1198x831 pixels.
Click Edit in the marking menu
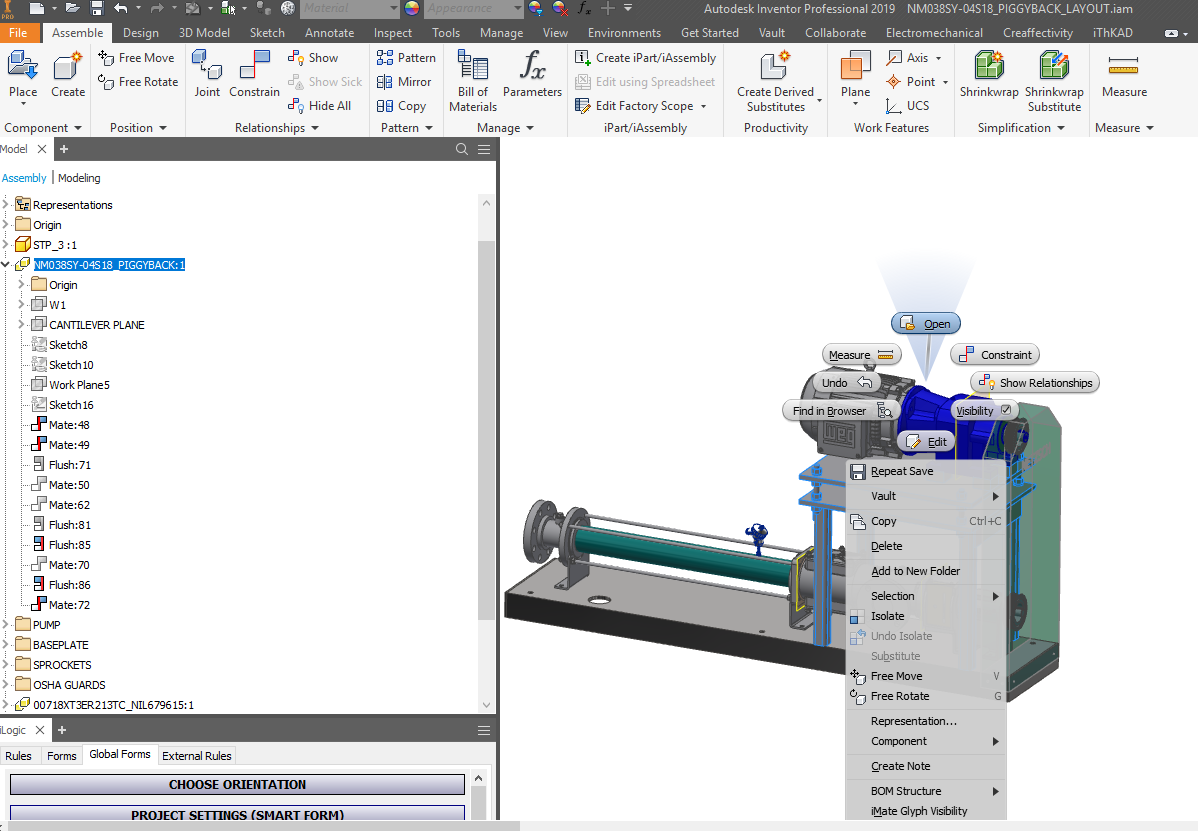(x=926, y=441)
